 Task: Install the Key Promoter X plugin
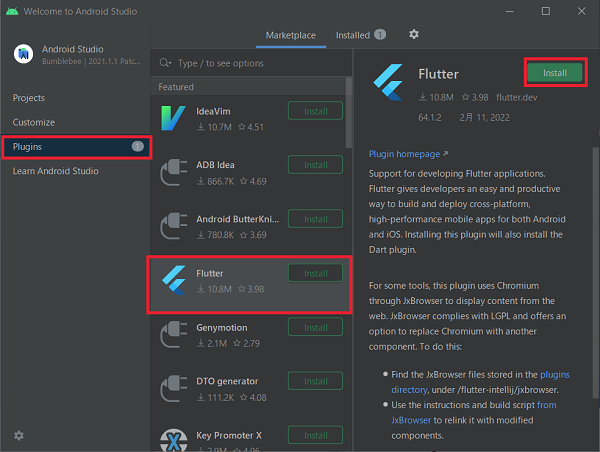coord(315,435)
